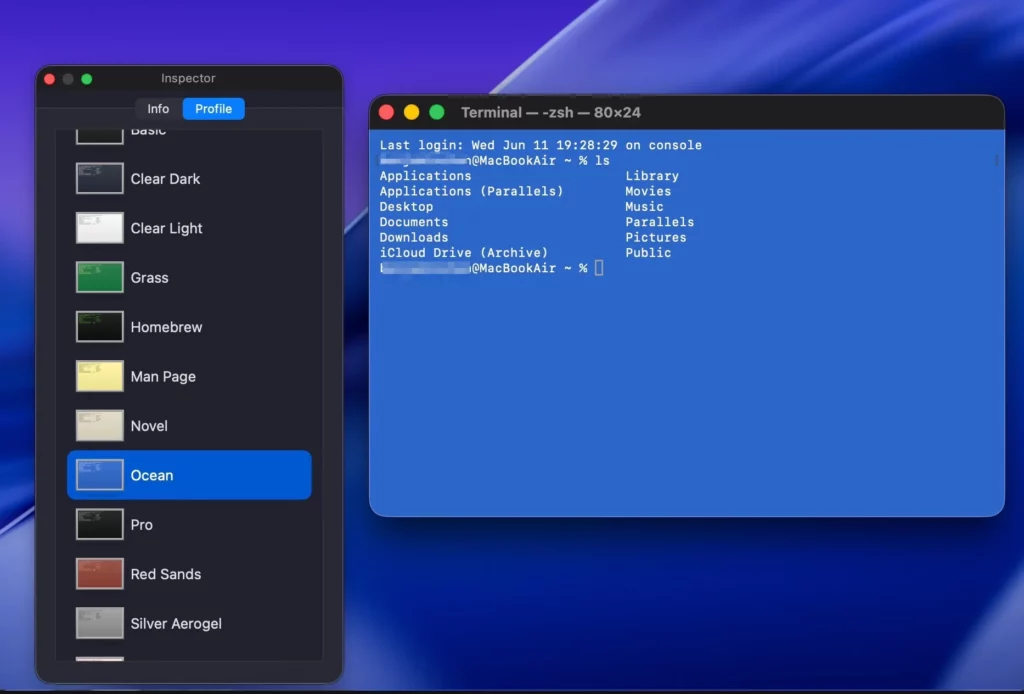Select the yellow Man Page thumbnail
1024x694 pixels.
(x=99, y=376)
